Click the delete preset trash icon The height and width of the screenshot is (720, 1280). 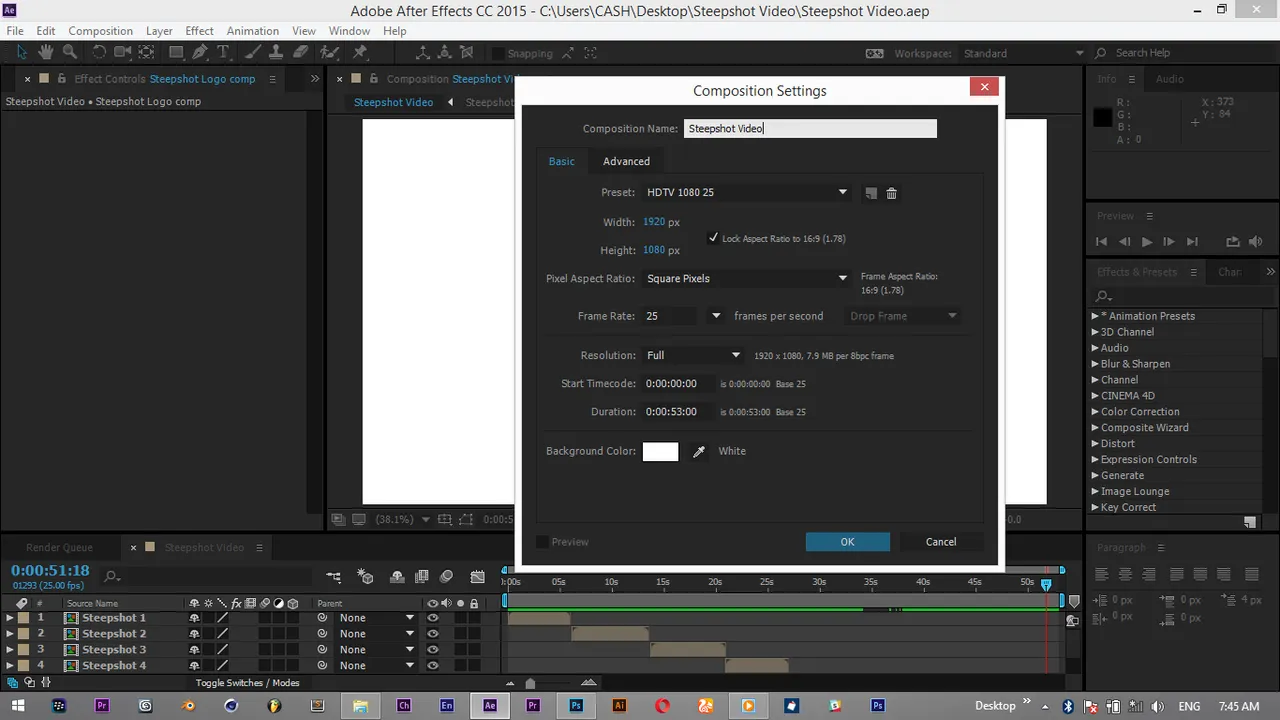point(892,193)
